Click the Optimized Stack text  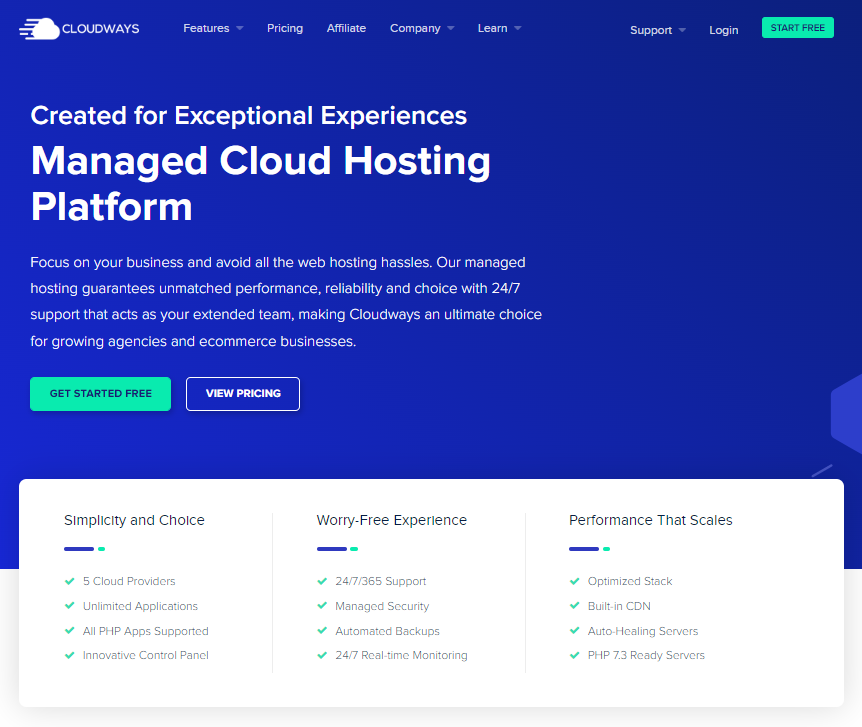[x=630, y=581]
